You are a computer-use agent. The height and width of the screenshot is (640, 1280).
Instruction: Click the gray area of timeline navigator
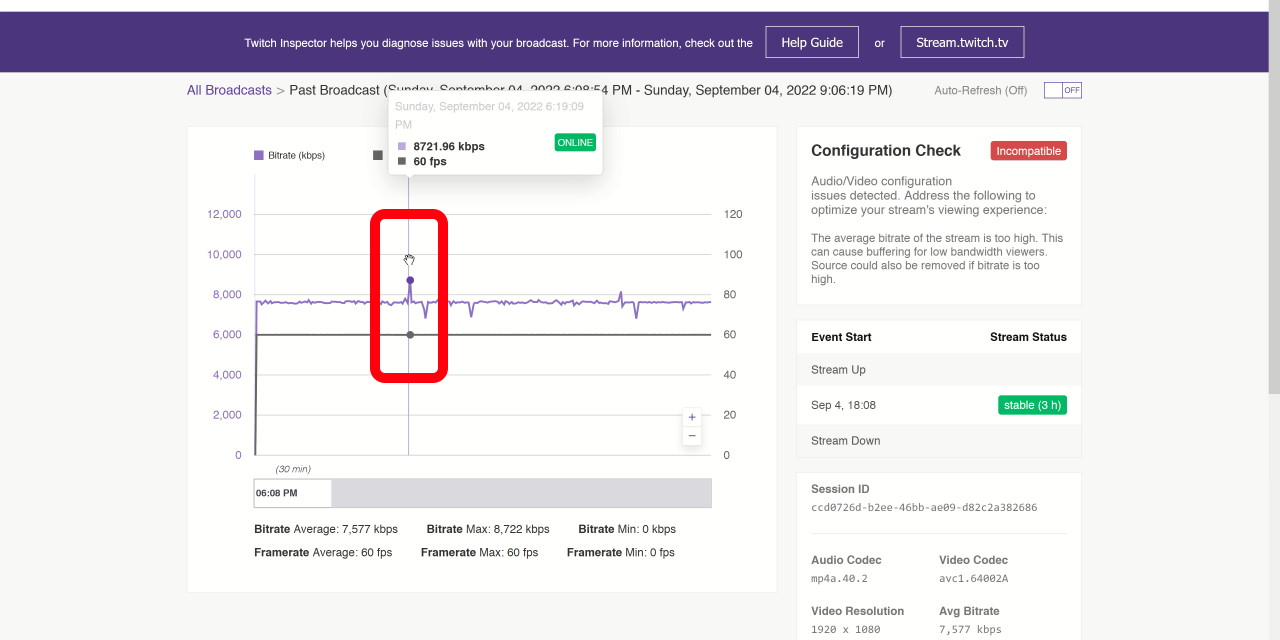tap(520, 493)
